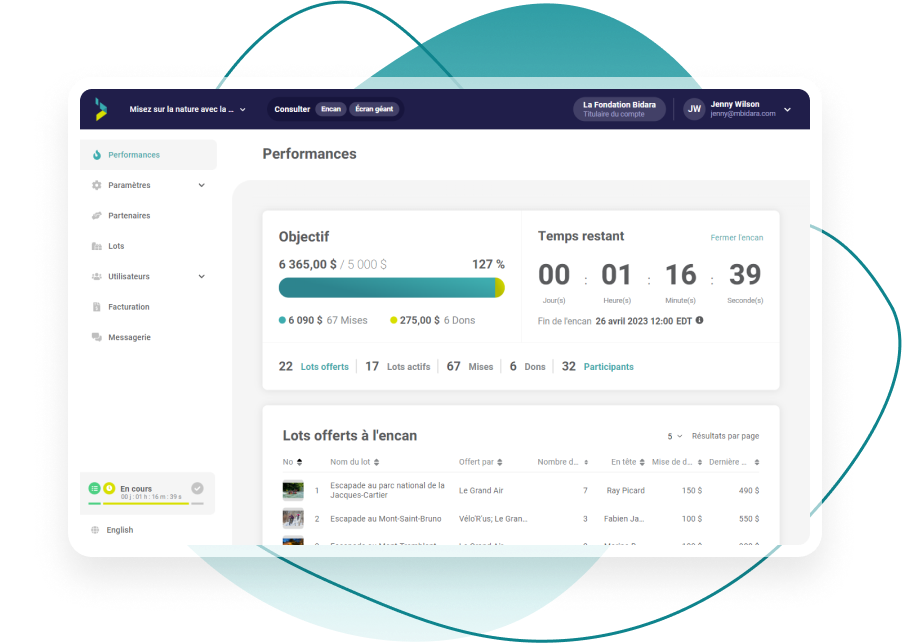Click La Fondation Bidara account badge

coord(619,109)
